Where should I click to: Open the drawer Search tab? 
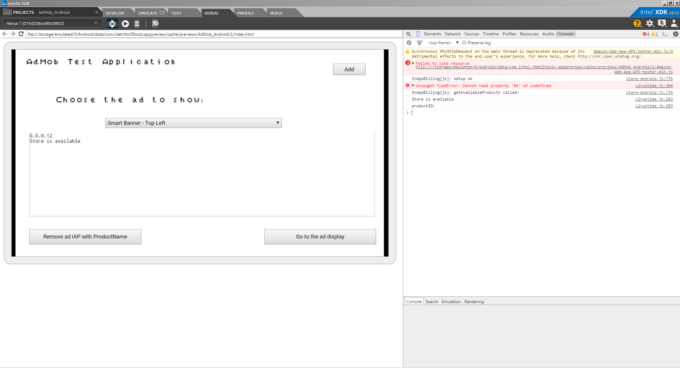click(432, 302)
